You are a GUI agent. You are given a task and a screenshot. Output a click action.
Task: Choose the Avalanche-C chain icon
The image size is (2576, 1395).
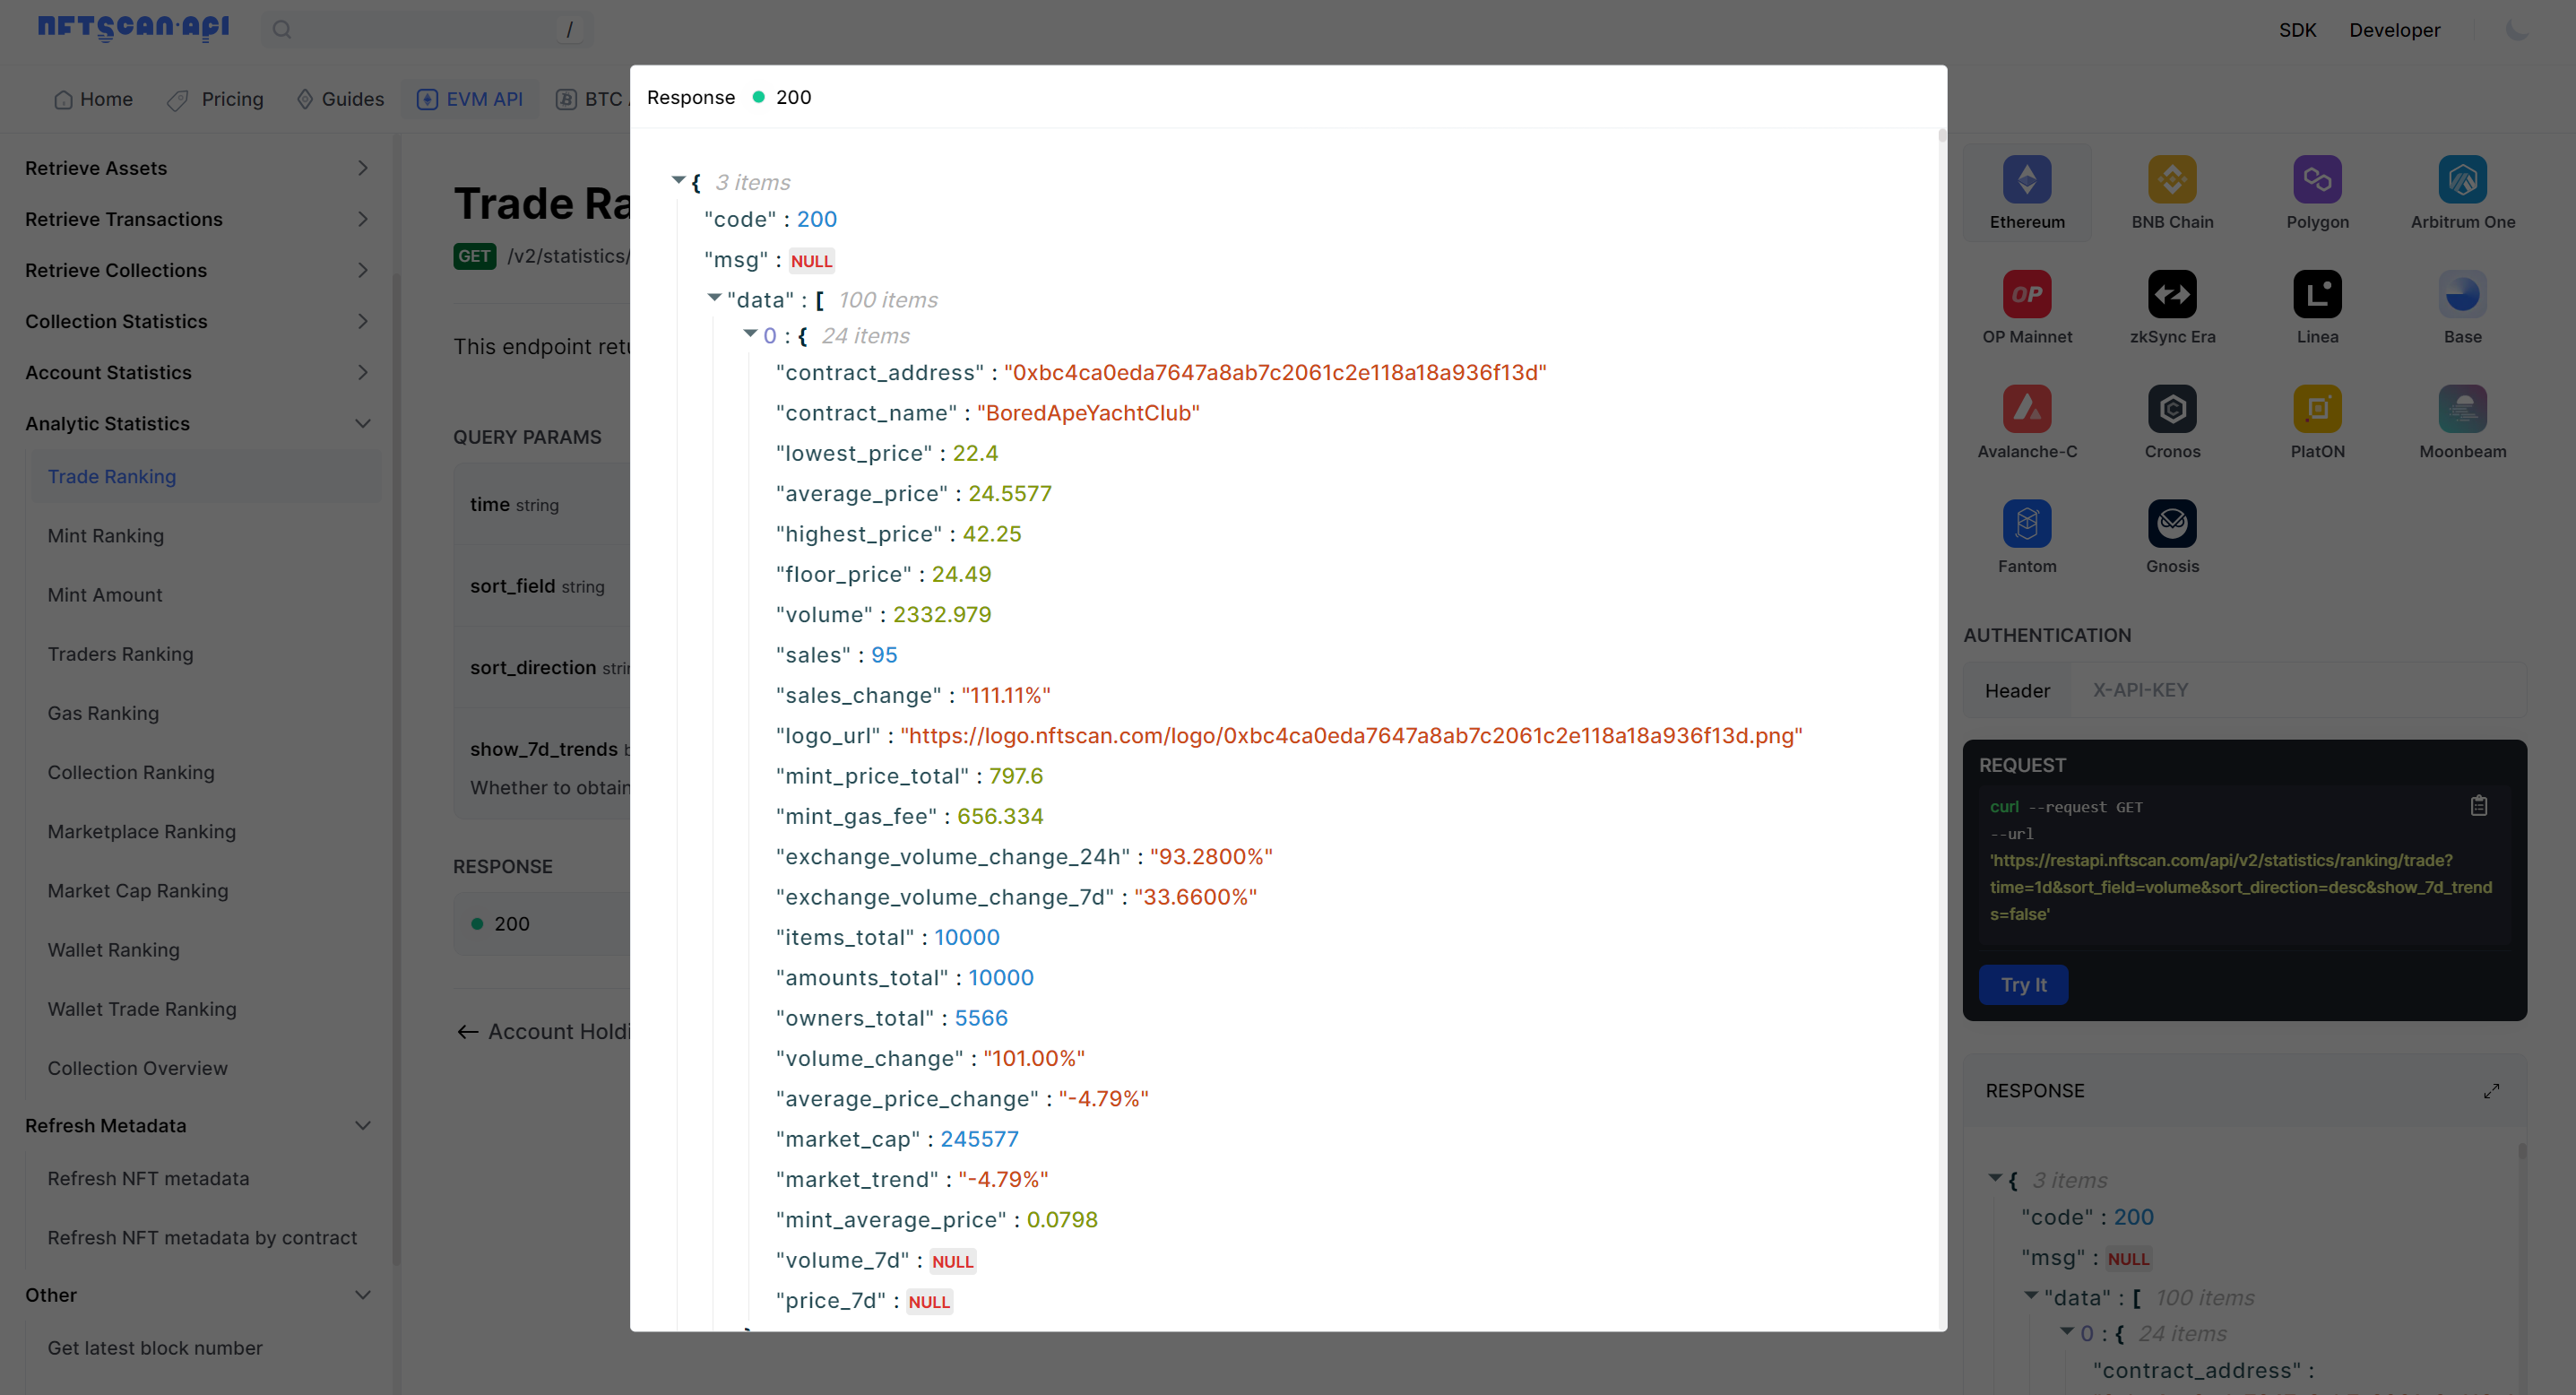[2026, 410]
